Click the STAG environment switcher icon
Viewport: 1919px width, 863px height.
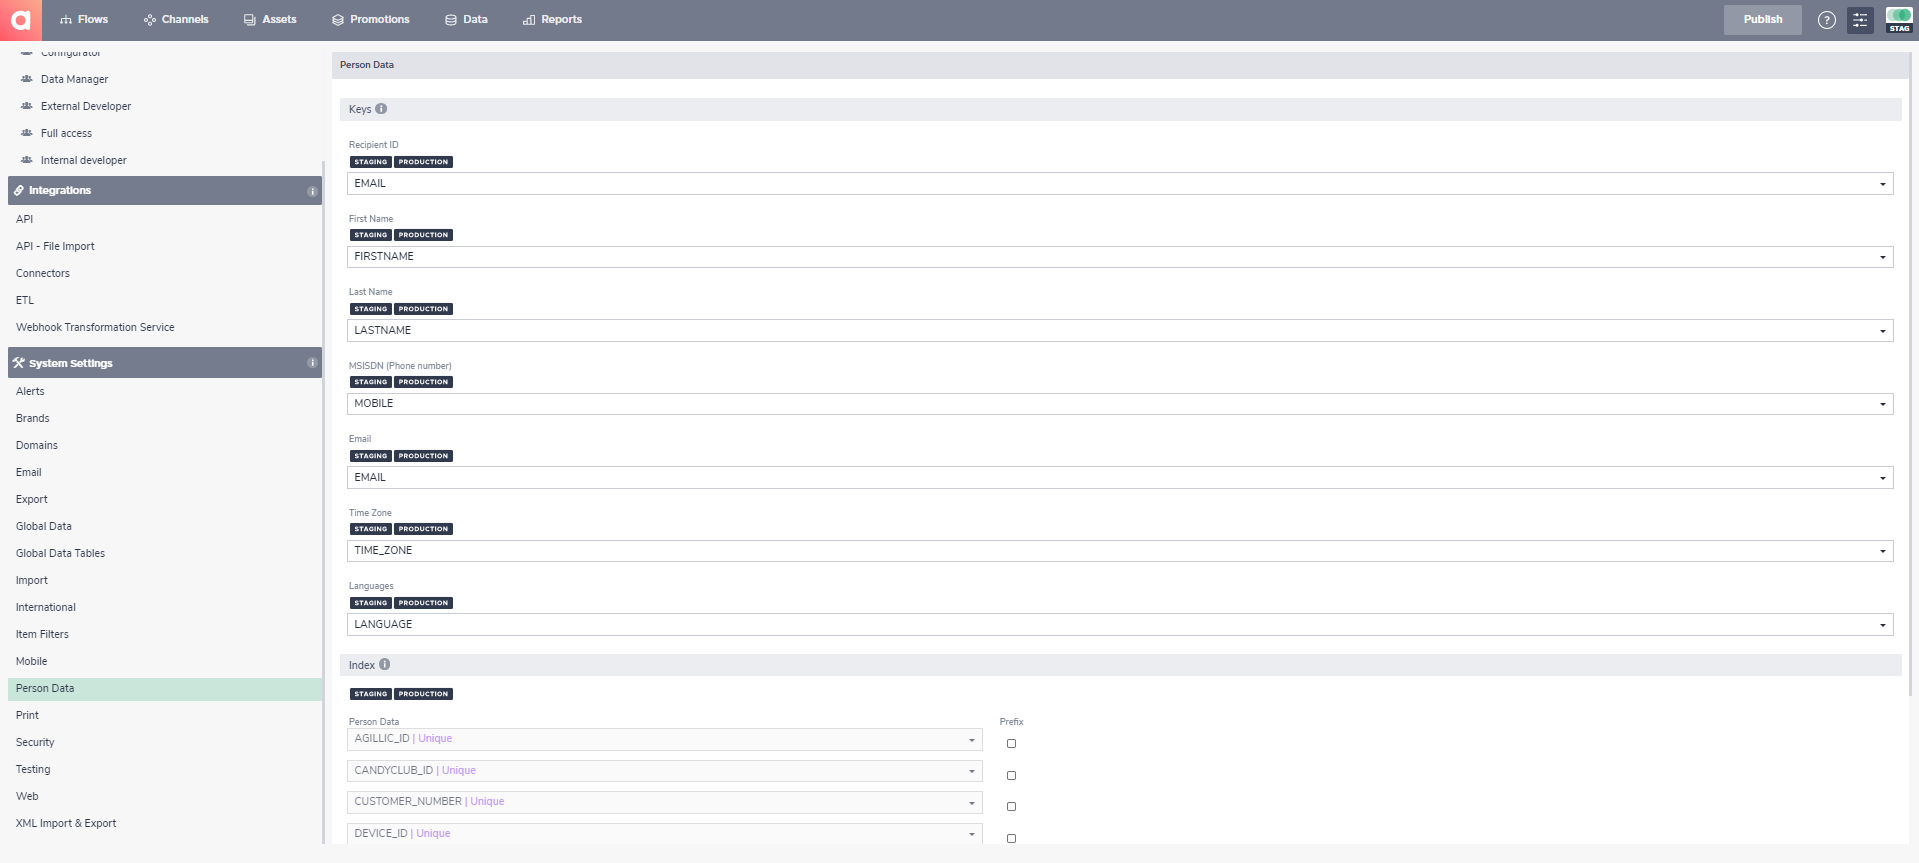click(x=1898, y=20)
